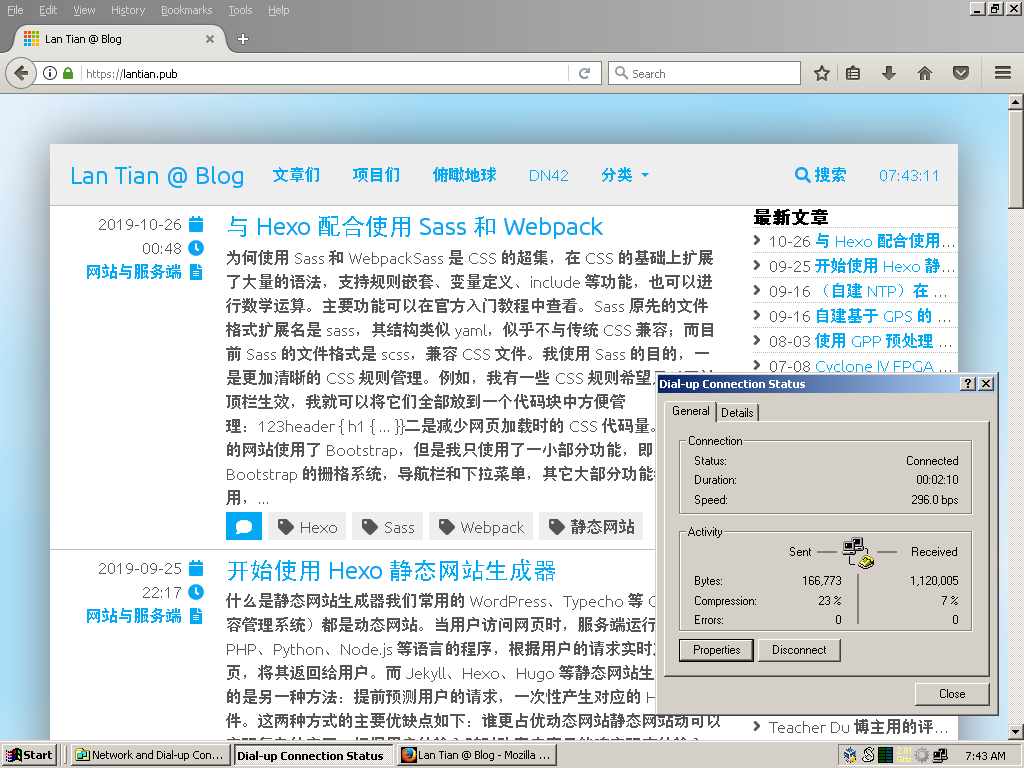Click calendar icon beside 2019-10-26
This screenshot has width=1024, height=768.
(196, 224)
